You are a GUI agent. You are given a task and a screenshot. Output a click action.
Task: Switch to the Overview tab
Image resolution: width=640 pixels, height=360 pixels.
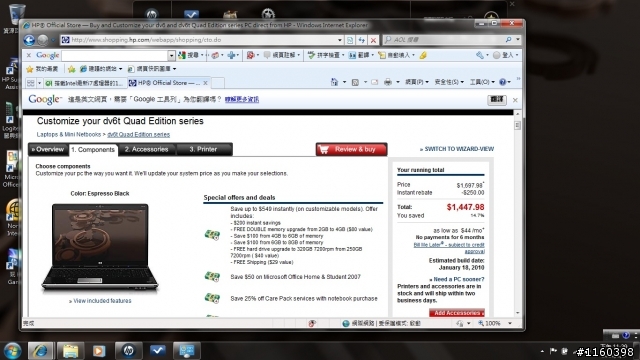pyautogui.click(x=48, y=149)
